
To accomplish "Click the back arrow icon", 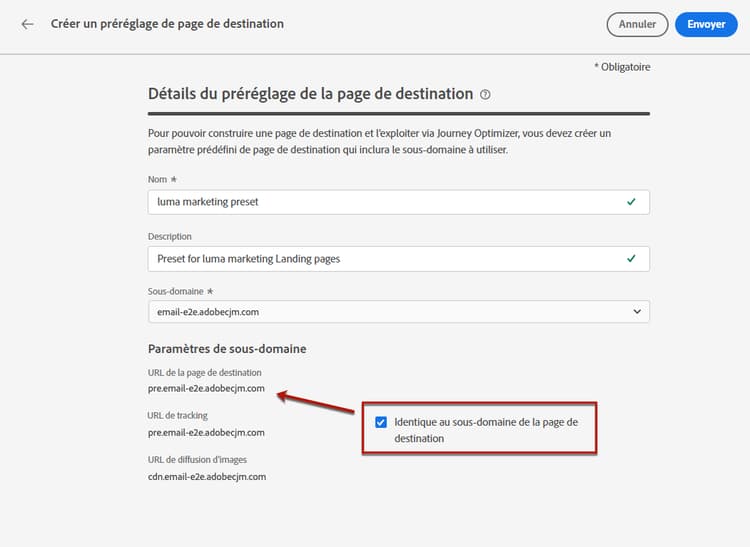I will click(x=27, y=23).
